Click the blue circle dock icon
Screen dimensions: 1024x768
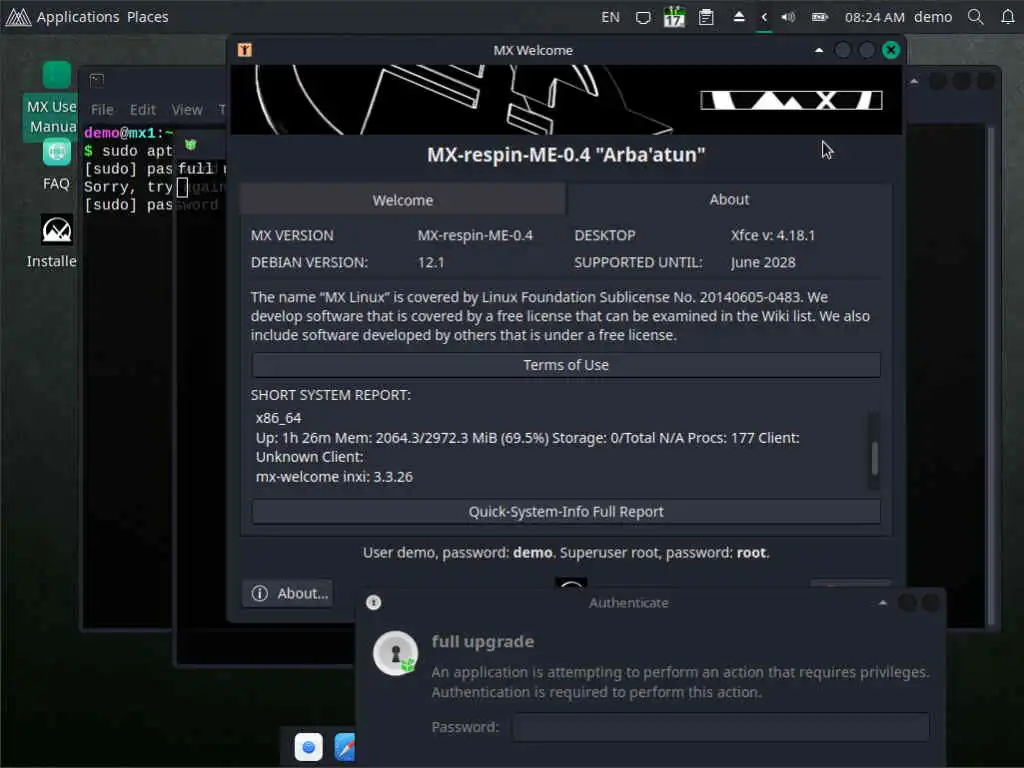[308, 747]
